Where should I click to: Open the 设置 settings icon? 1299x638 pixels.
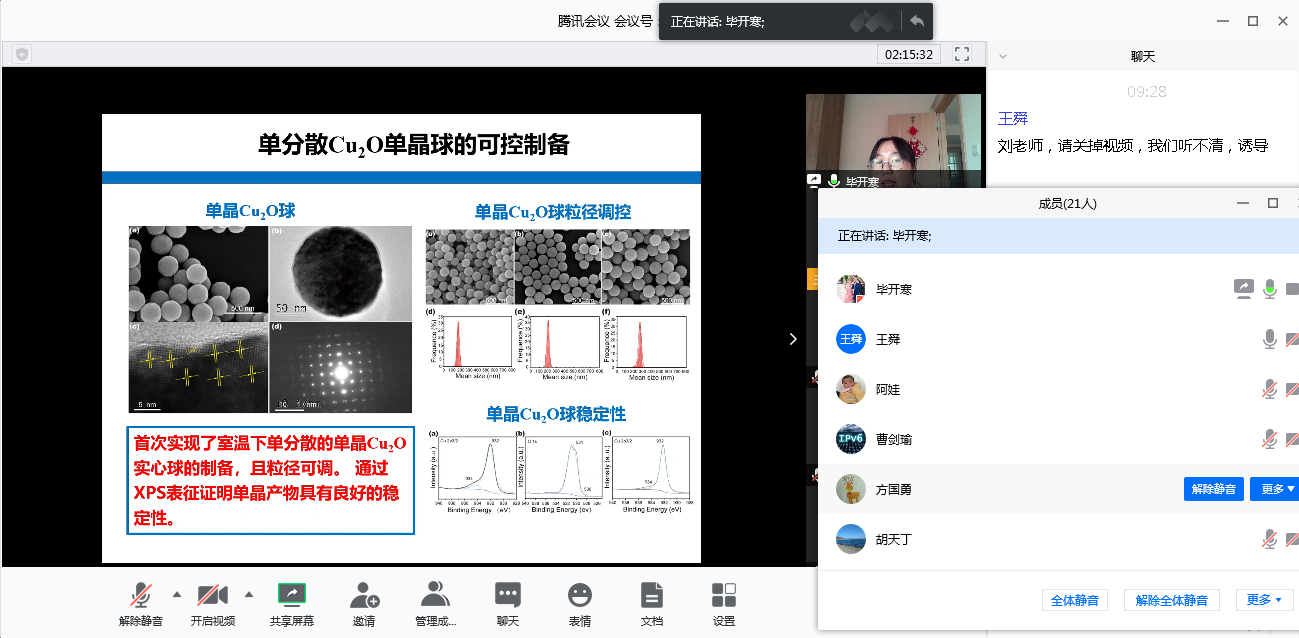click(x=724, y=595)
